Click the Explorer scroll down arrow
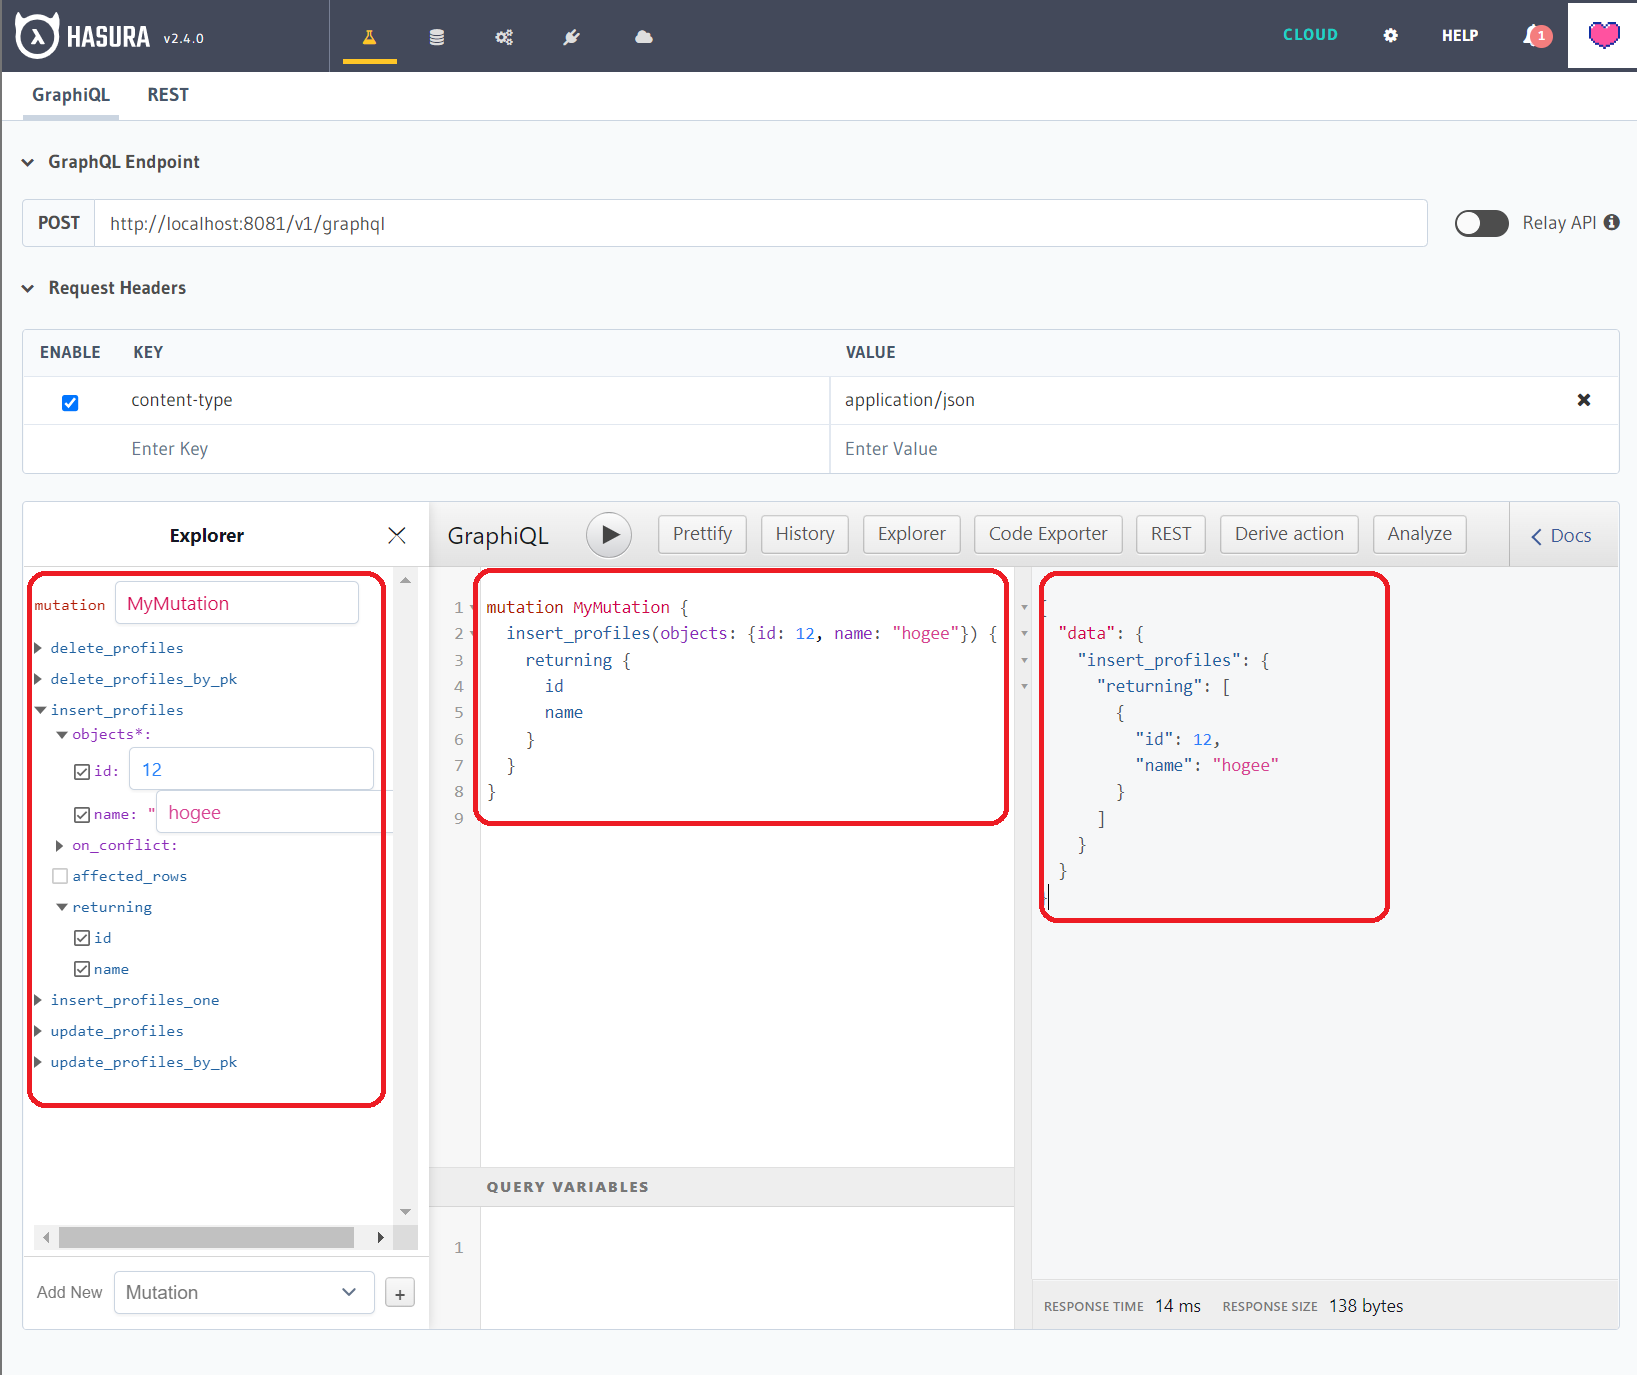This screenshot has height=1375, width=1637. (405, 1211)
